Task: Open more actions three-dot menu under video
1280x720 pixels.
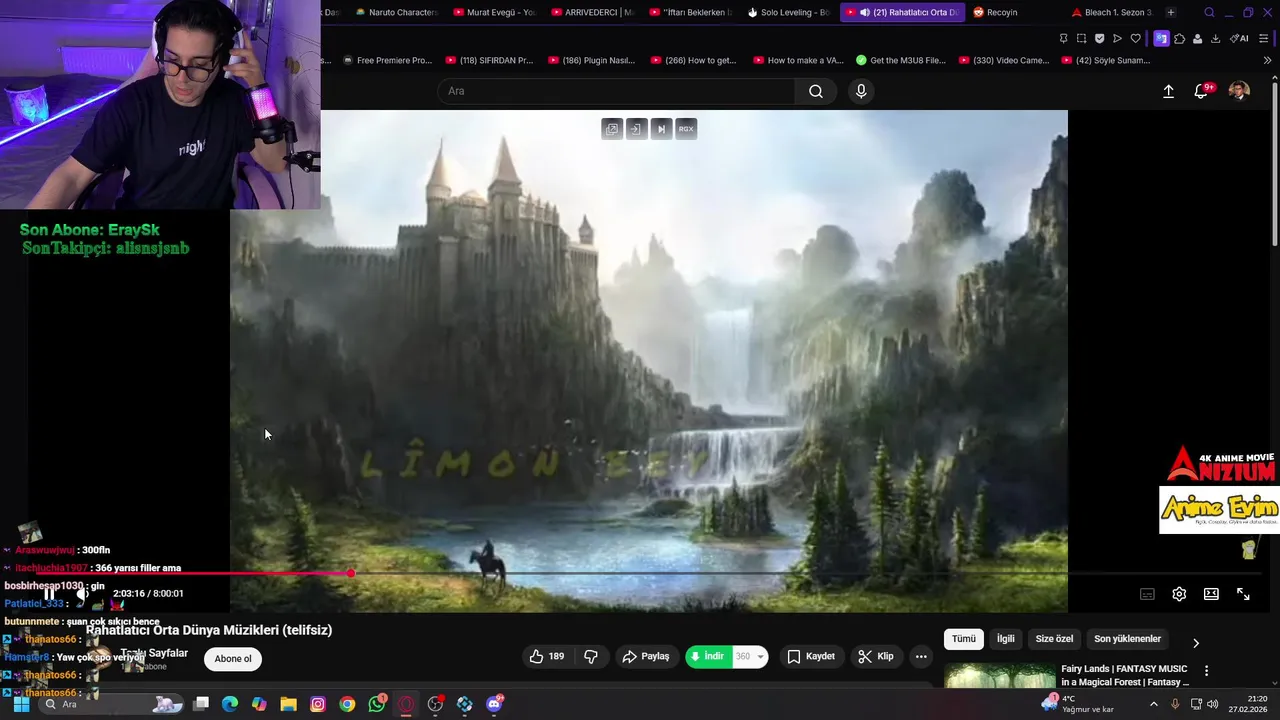Action: coord(921,656)
